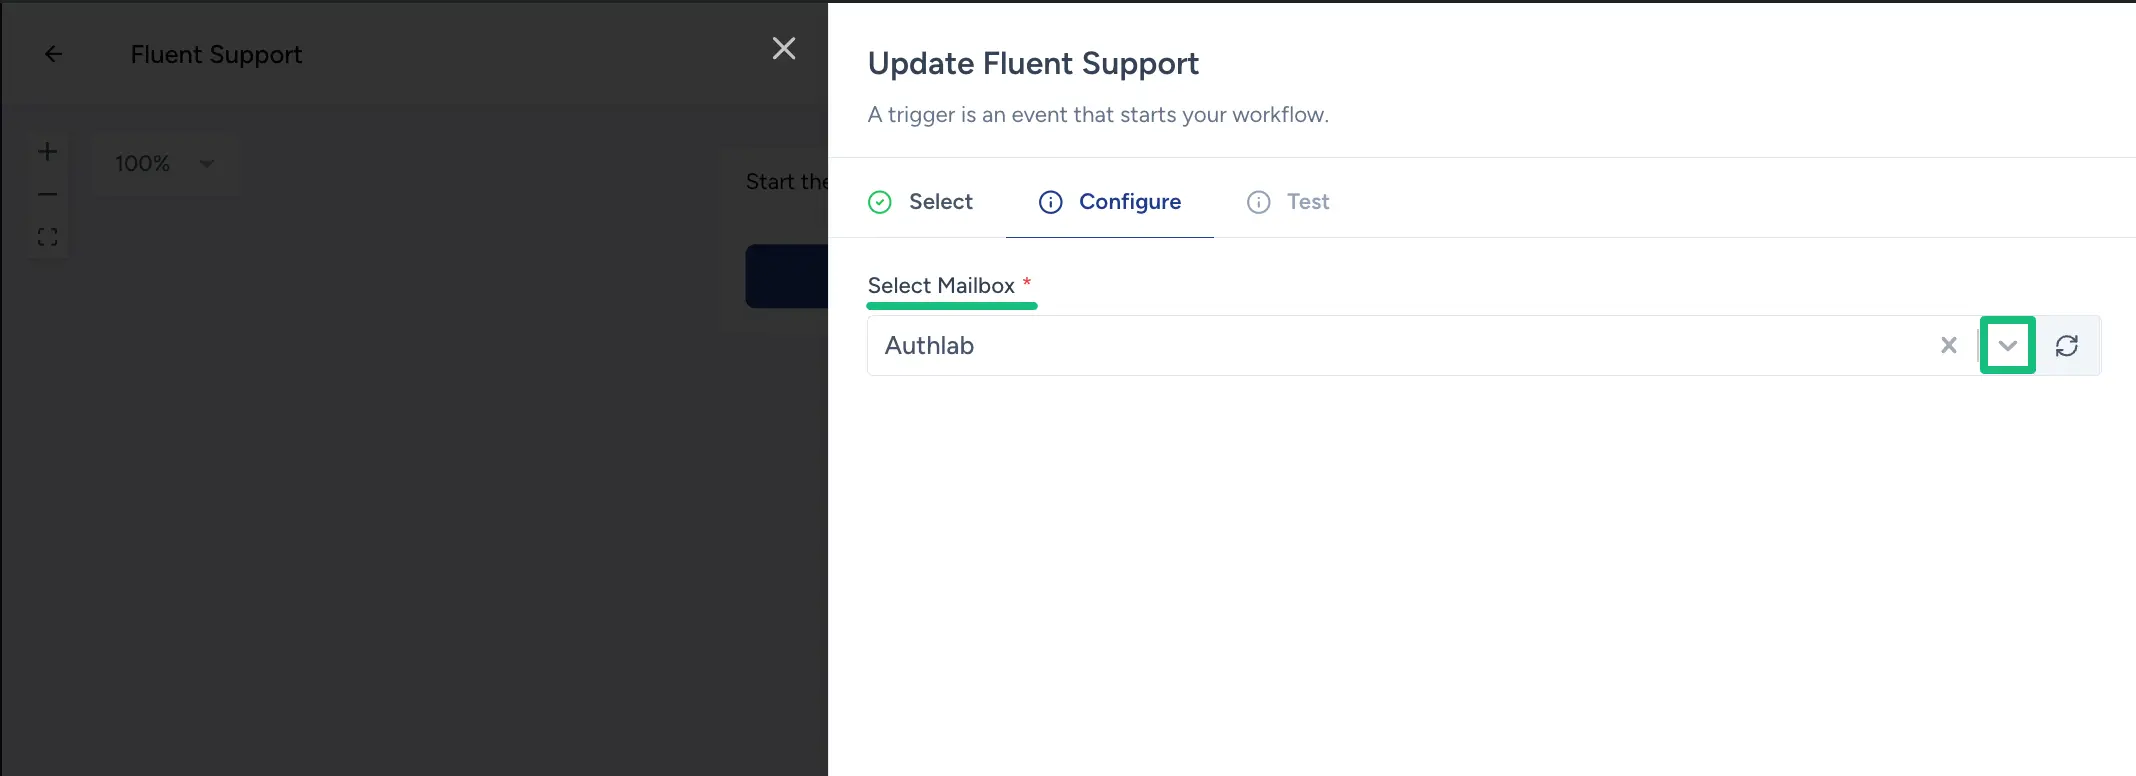2136x776 pixels.
Task: Close the workflow panel with the X
Action: [x=784, y=48]
